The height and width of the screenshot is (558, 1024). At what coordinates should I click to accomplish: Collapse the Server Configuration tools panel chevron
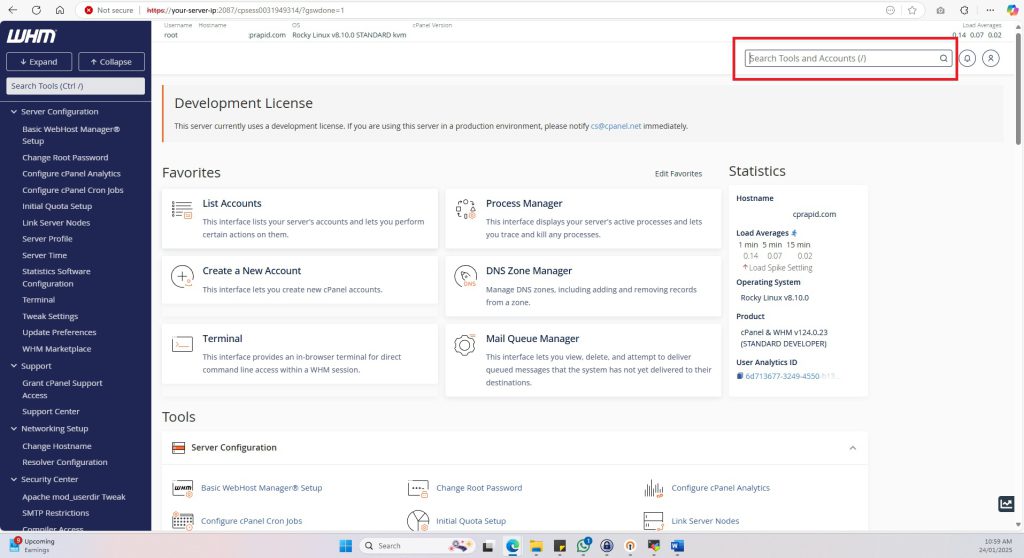coord(852,447)
